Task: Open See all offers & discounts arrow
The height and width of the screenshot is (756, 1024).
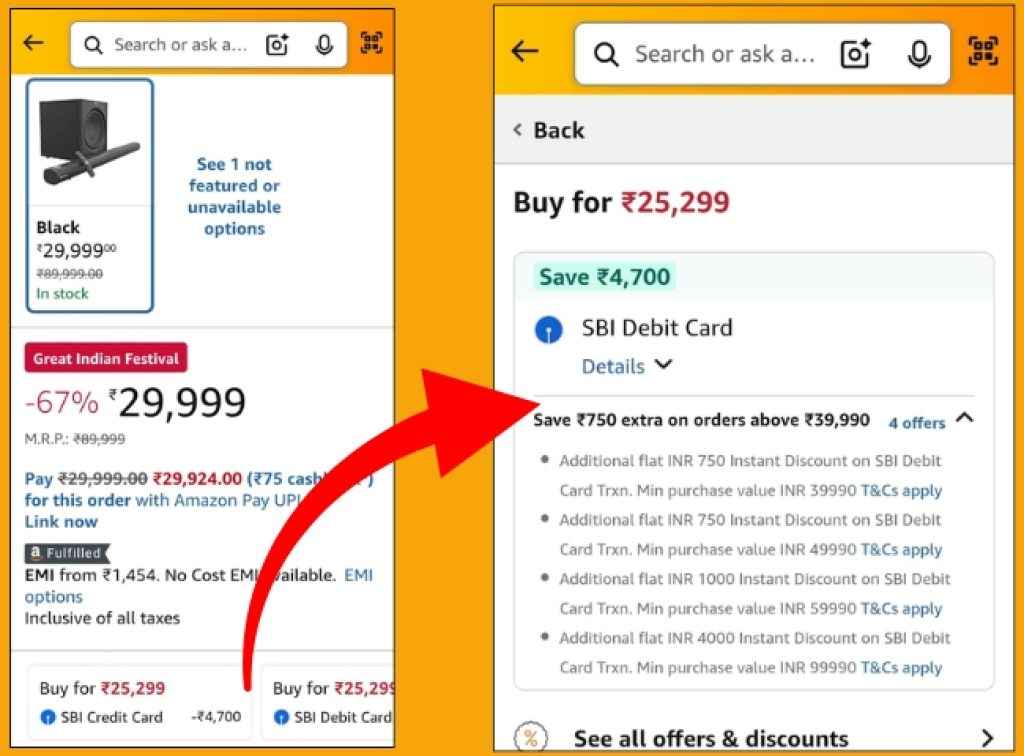Action: (x=987, y=738)
